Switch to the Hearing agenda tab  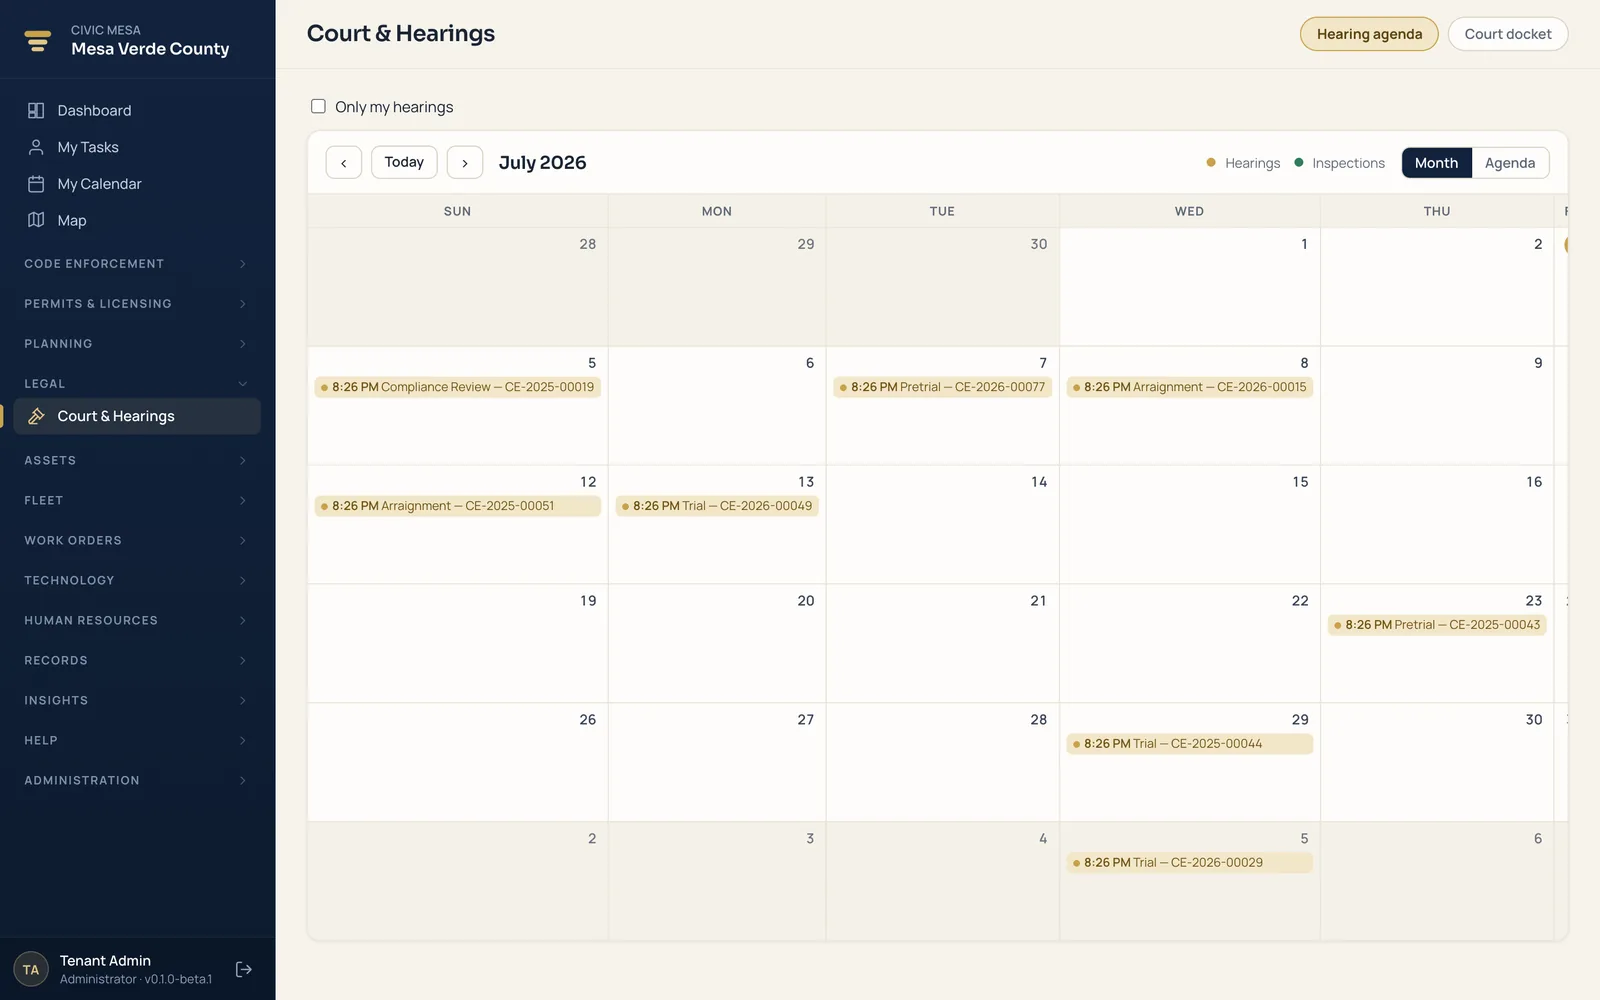(1369, 34)
